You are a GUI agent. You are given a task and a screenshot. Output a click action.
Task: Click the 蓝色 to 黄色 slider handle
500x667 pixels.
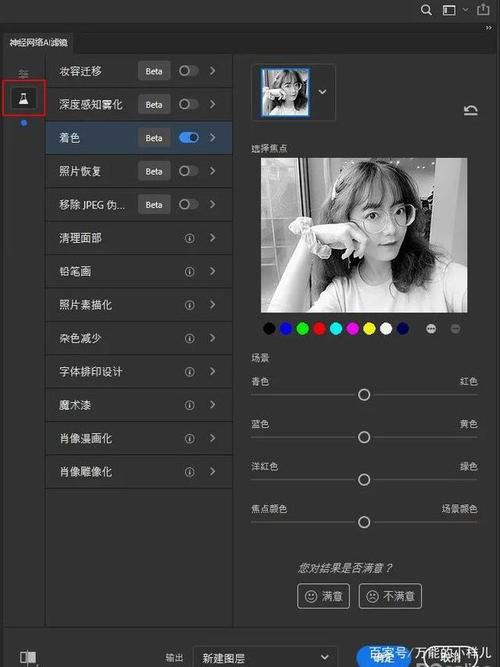(364, 437)
